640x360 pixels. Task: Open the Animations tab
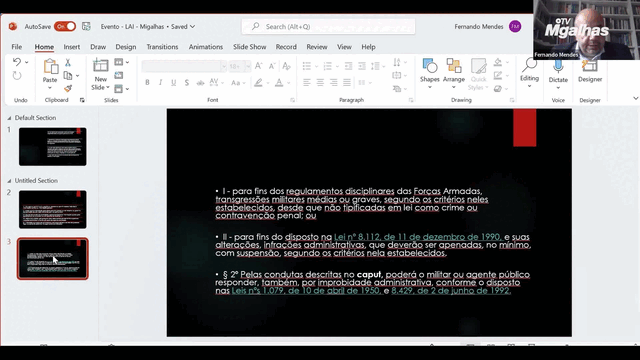(206, 47)
